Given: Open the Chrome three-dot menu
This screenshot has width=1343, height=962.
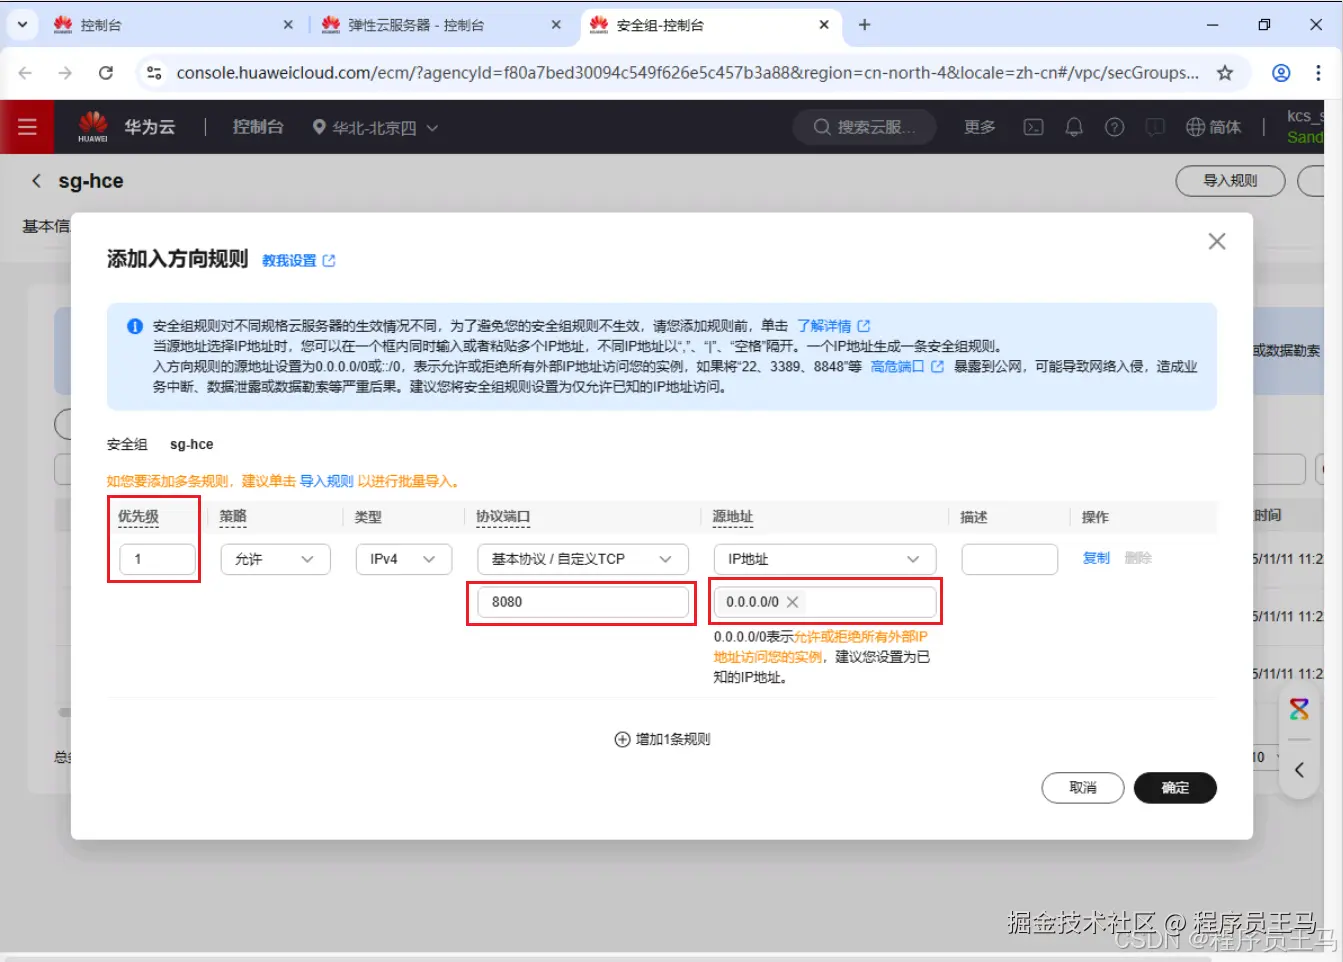Looking at the screenshot, I should point(1319,73).
